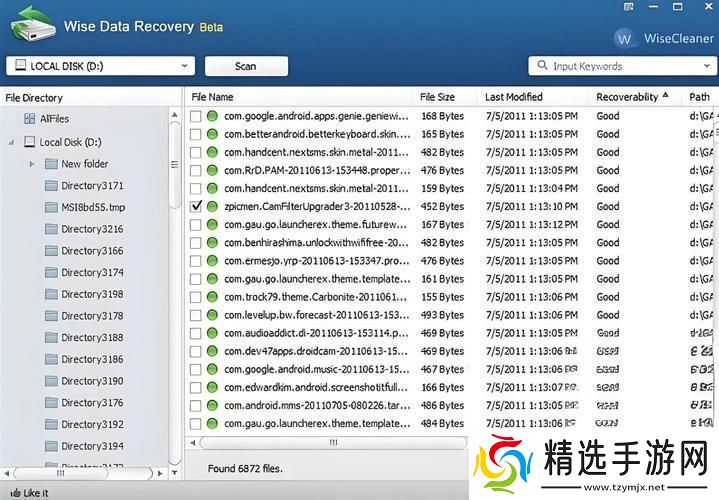Expand the New folder tree node
This screenshot has width=719, height=500.
(x=32, y=164)
